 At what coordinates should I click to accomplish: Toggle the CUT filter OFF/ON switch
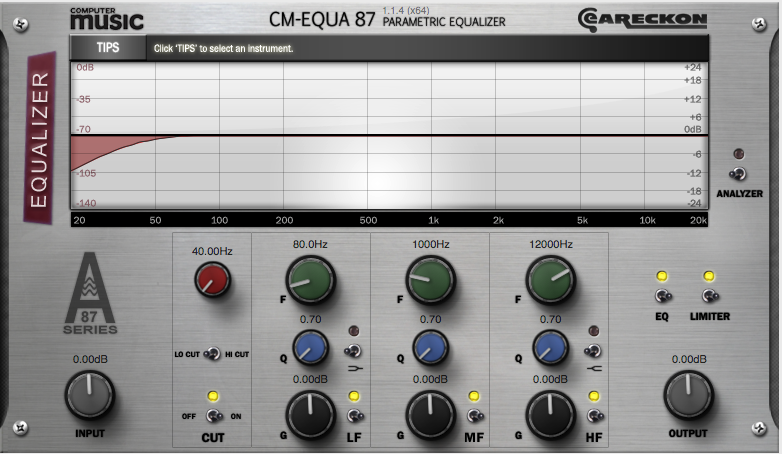(214, 416)
